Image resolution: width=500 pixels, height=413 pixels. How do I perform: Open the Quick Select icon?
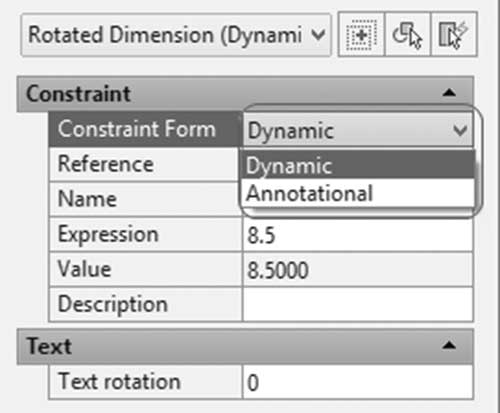[454, 34]
